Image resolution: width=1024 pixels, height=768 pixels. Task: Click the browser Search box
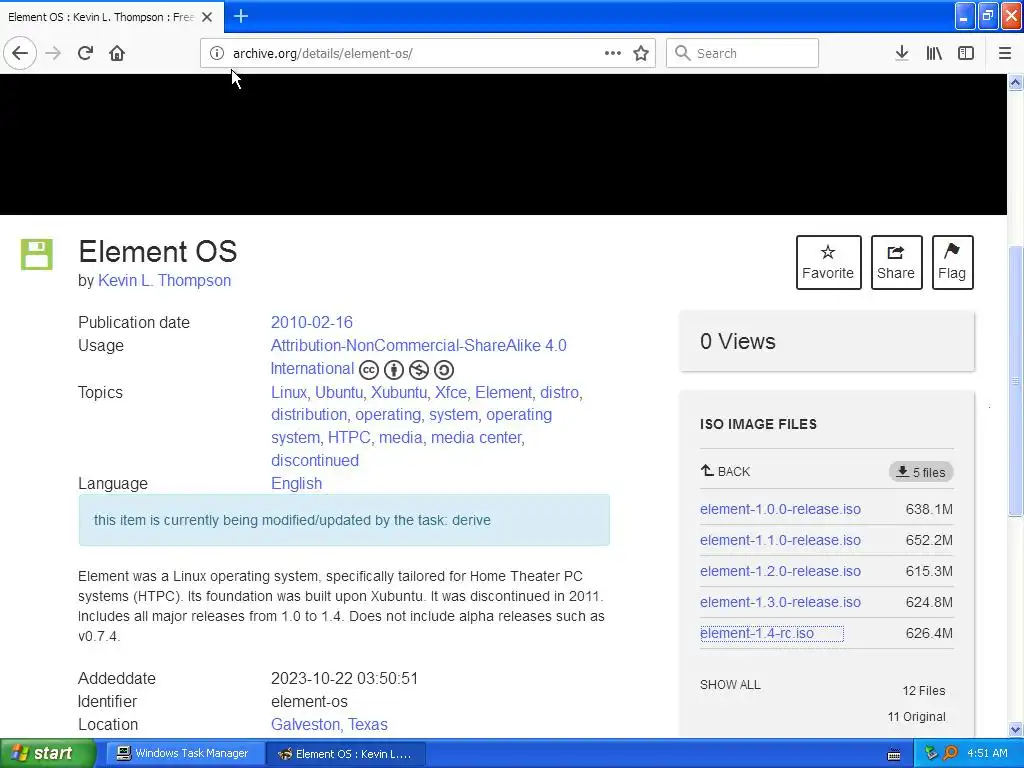point(742,53)
